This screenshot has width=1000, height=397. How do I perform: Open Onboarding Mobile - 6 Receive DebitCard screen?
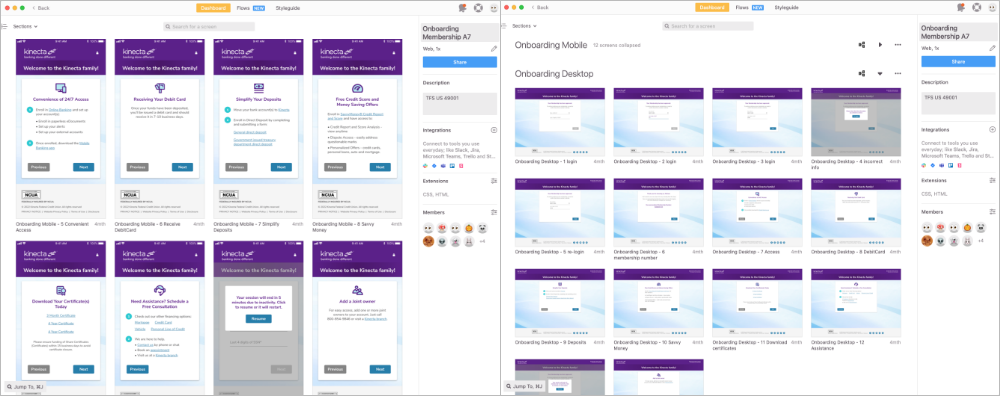pos(159,130)
